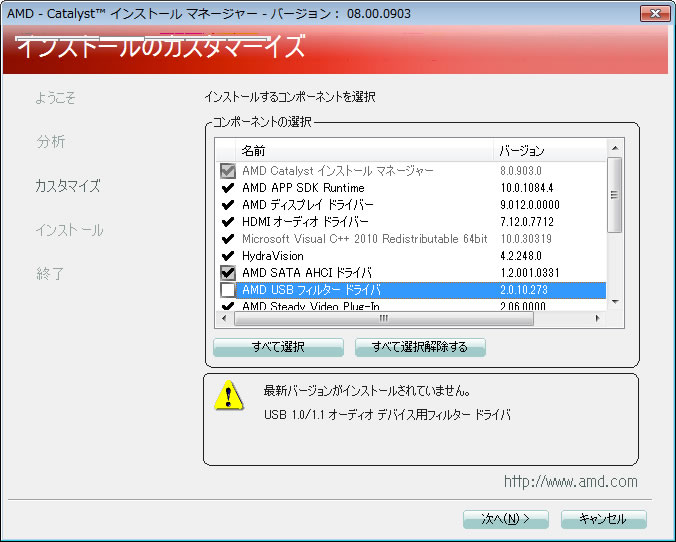Click すべて選択解除する button

[420, 347]
